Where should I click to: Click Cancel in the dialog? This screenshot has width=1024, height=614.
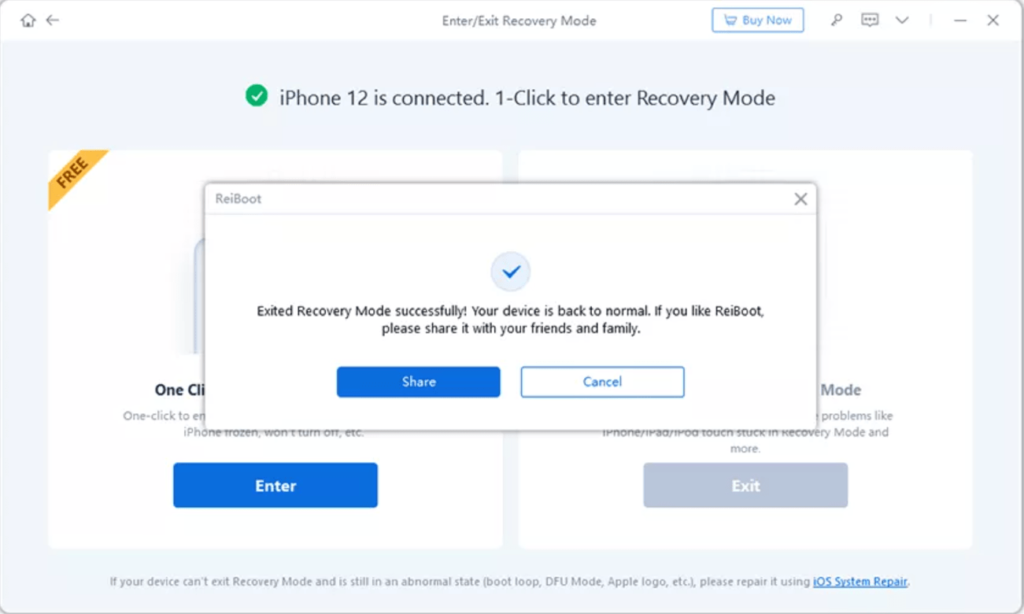pyautogui.click(x=602, y=381)
